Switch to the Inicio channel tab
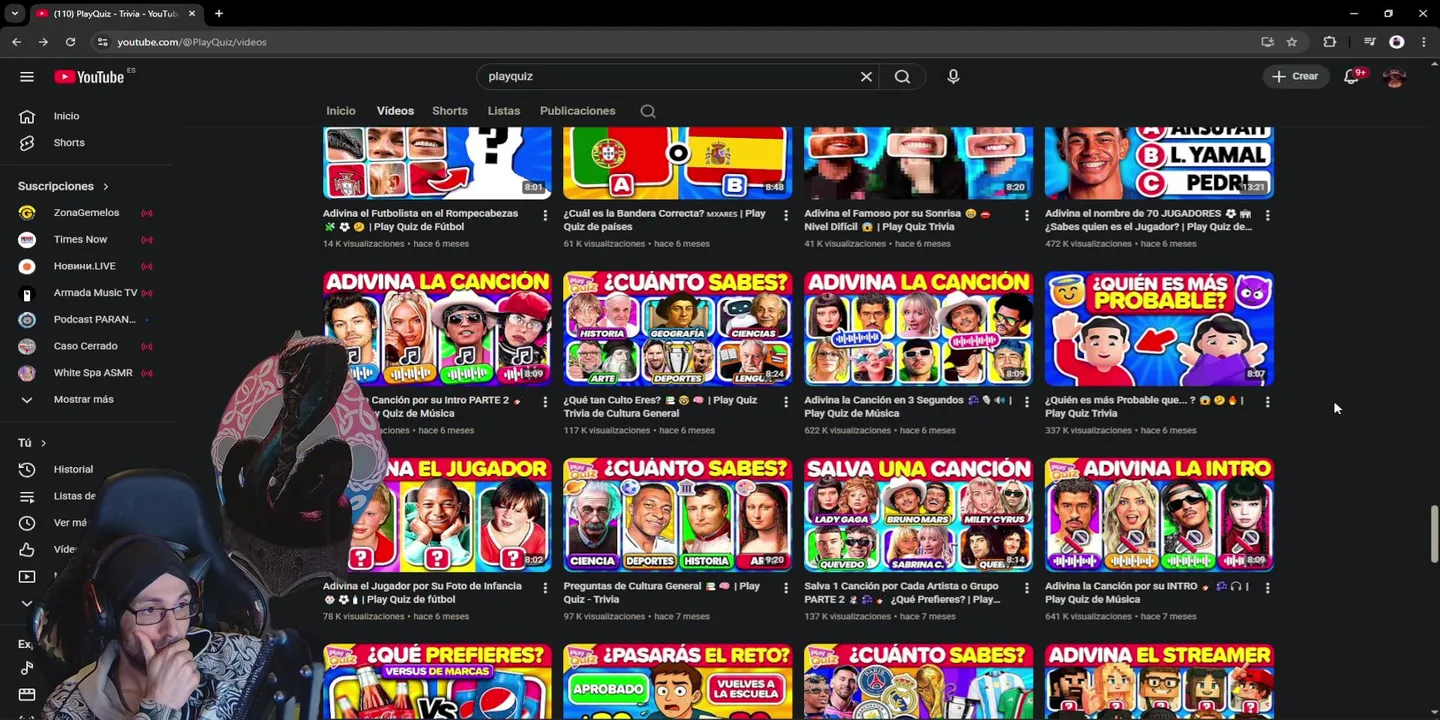Screen dimensions: 1440x720 (x=341, y=111)
